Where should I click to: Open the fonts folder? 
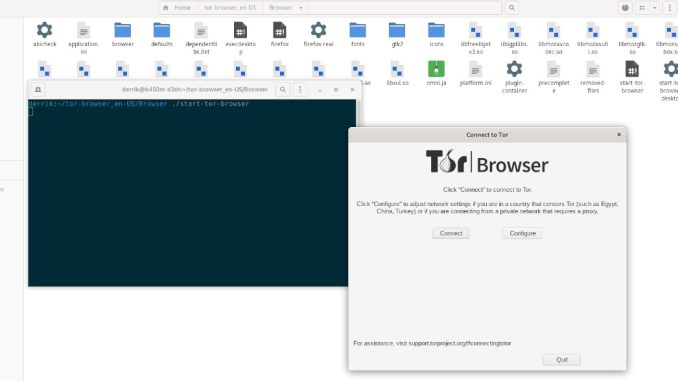[358, 34]
